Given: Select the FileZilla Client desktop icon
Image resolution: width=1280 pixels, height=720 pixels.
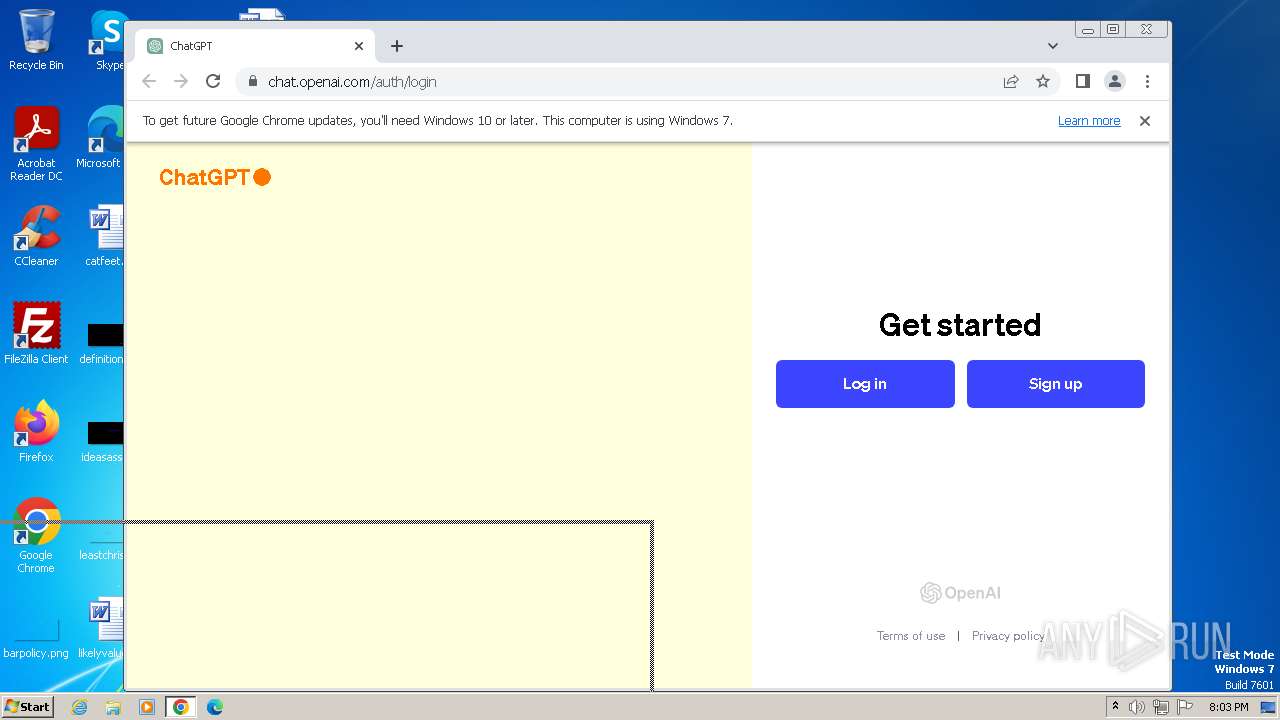Looking at the screenshot, I should tap(36, 333).
